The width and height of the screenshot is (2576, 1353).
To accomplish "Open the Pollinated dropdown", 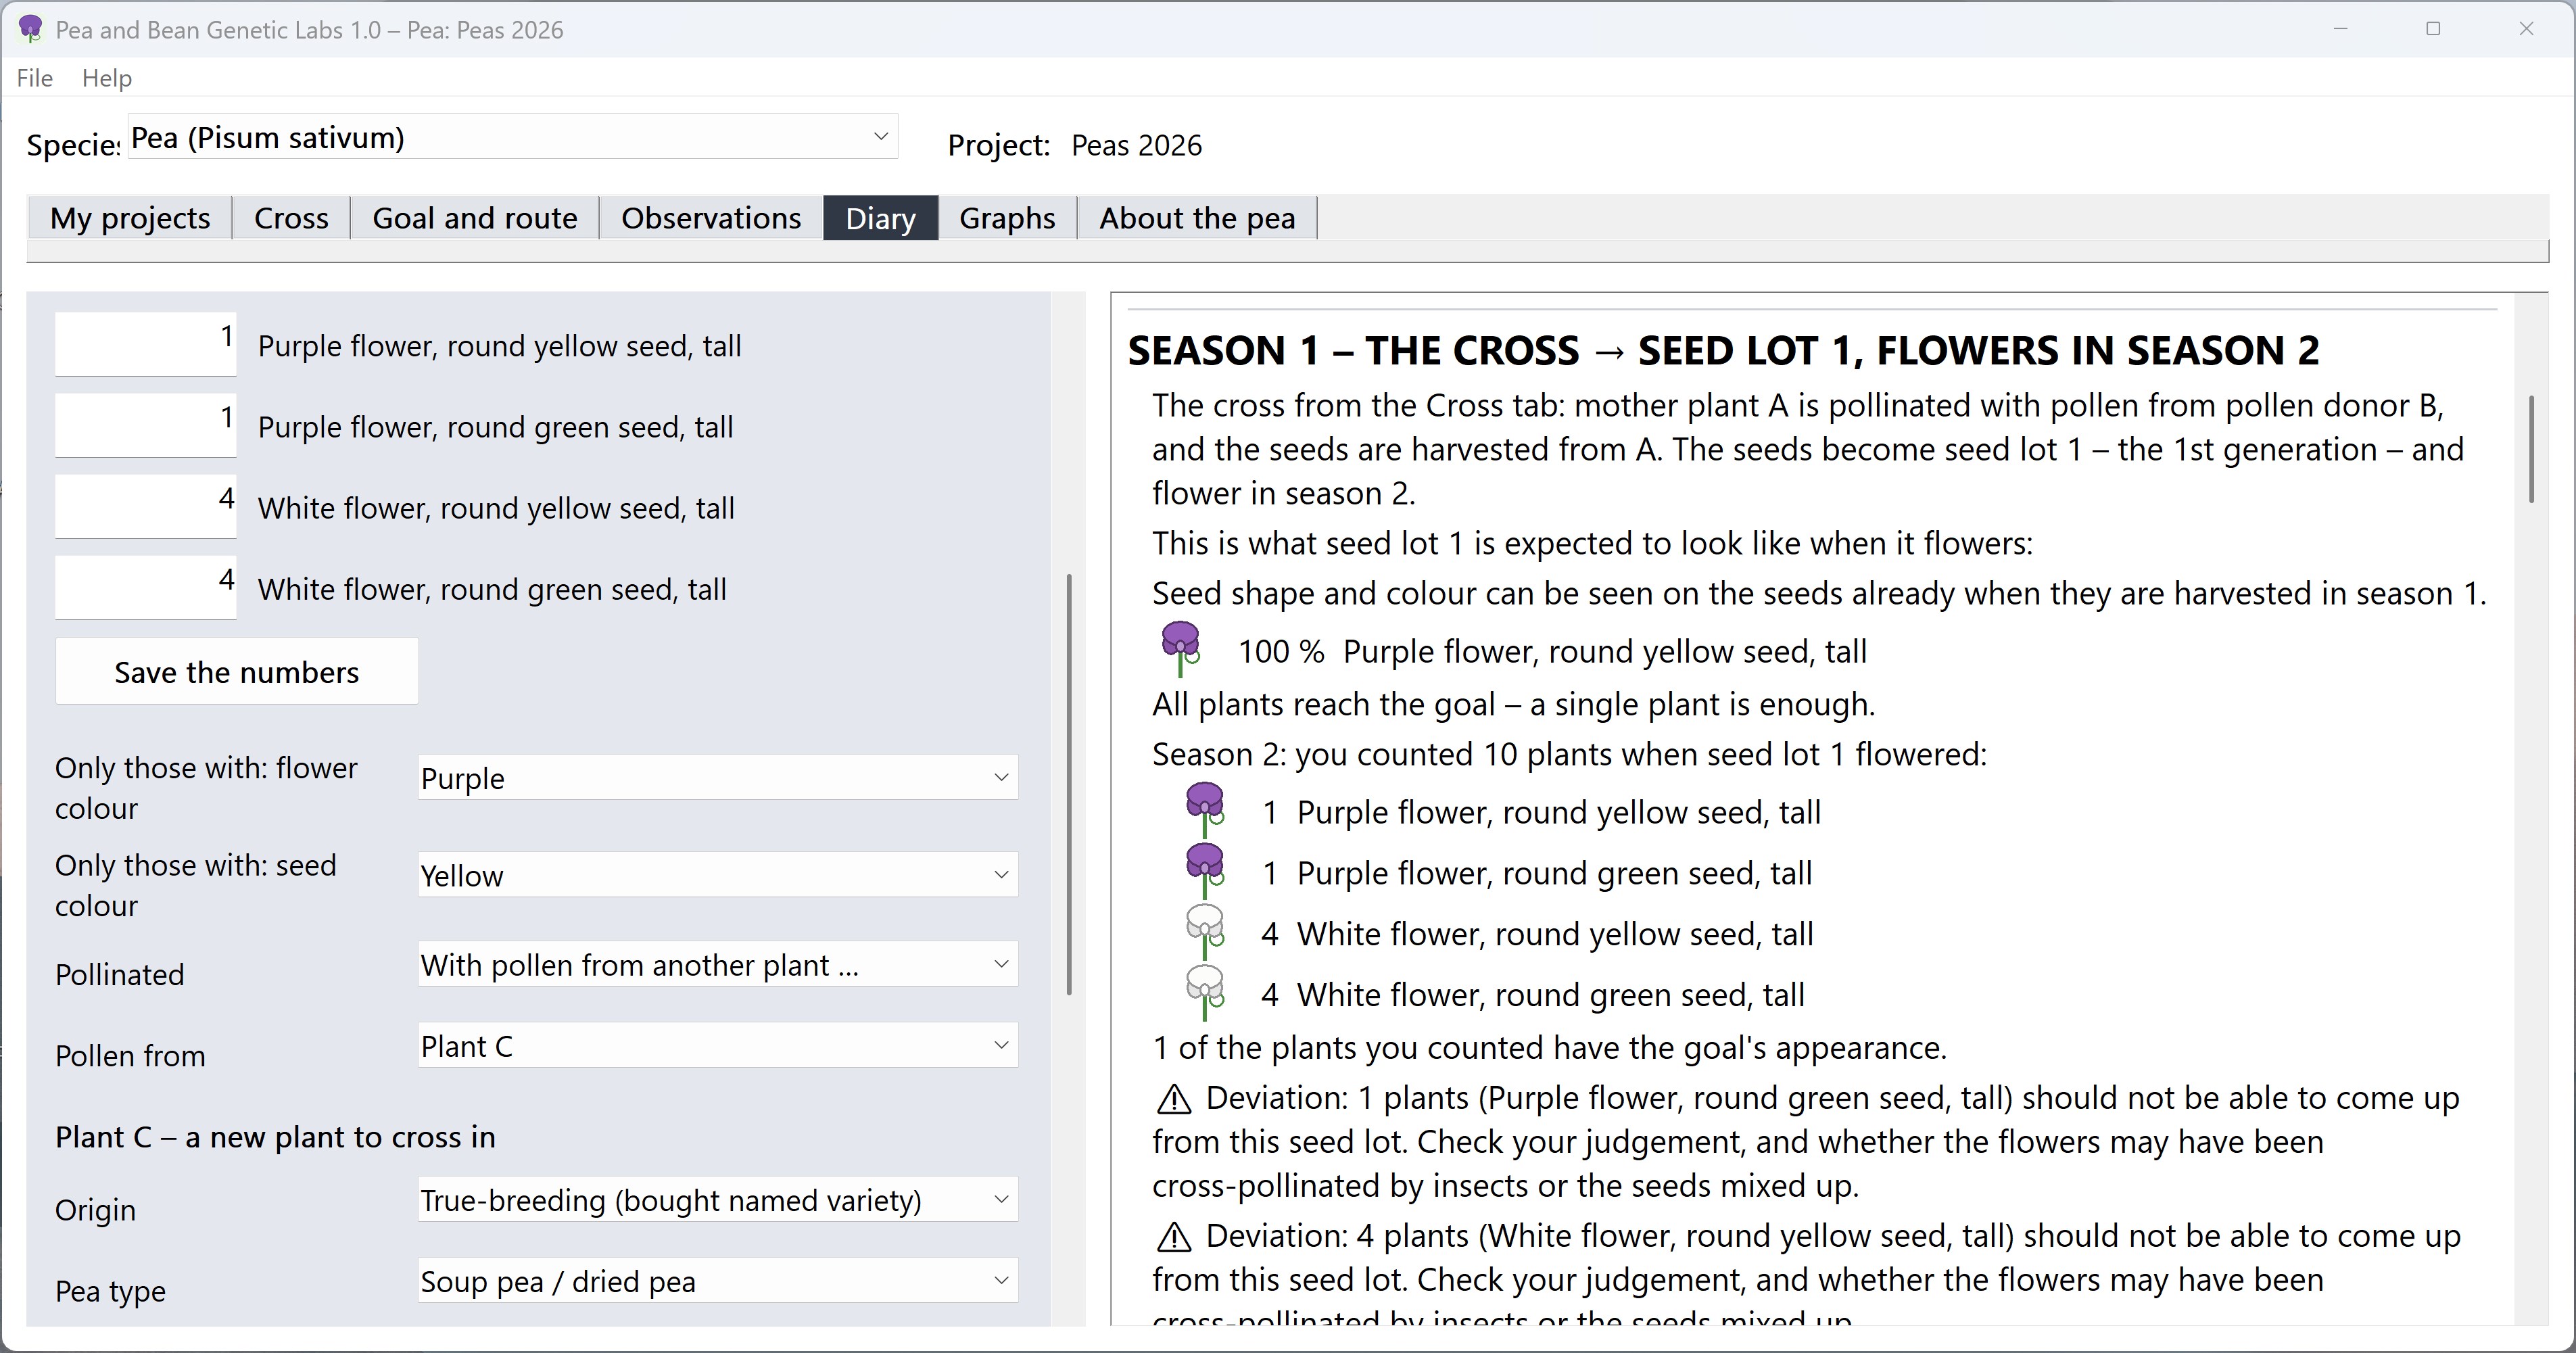I will coord(717,964).
